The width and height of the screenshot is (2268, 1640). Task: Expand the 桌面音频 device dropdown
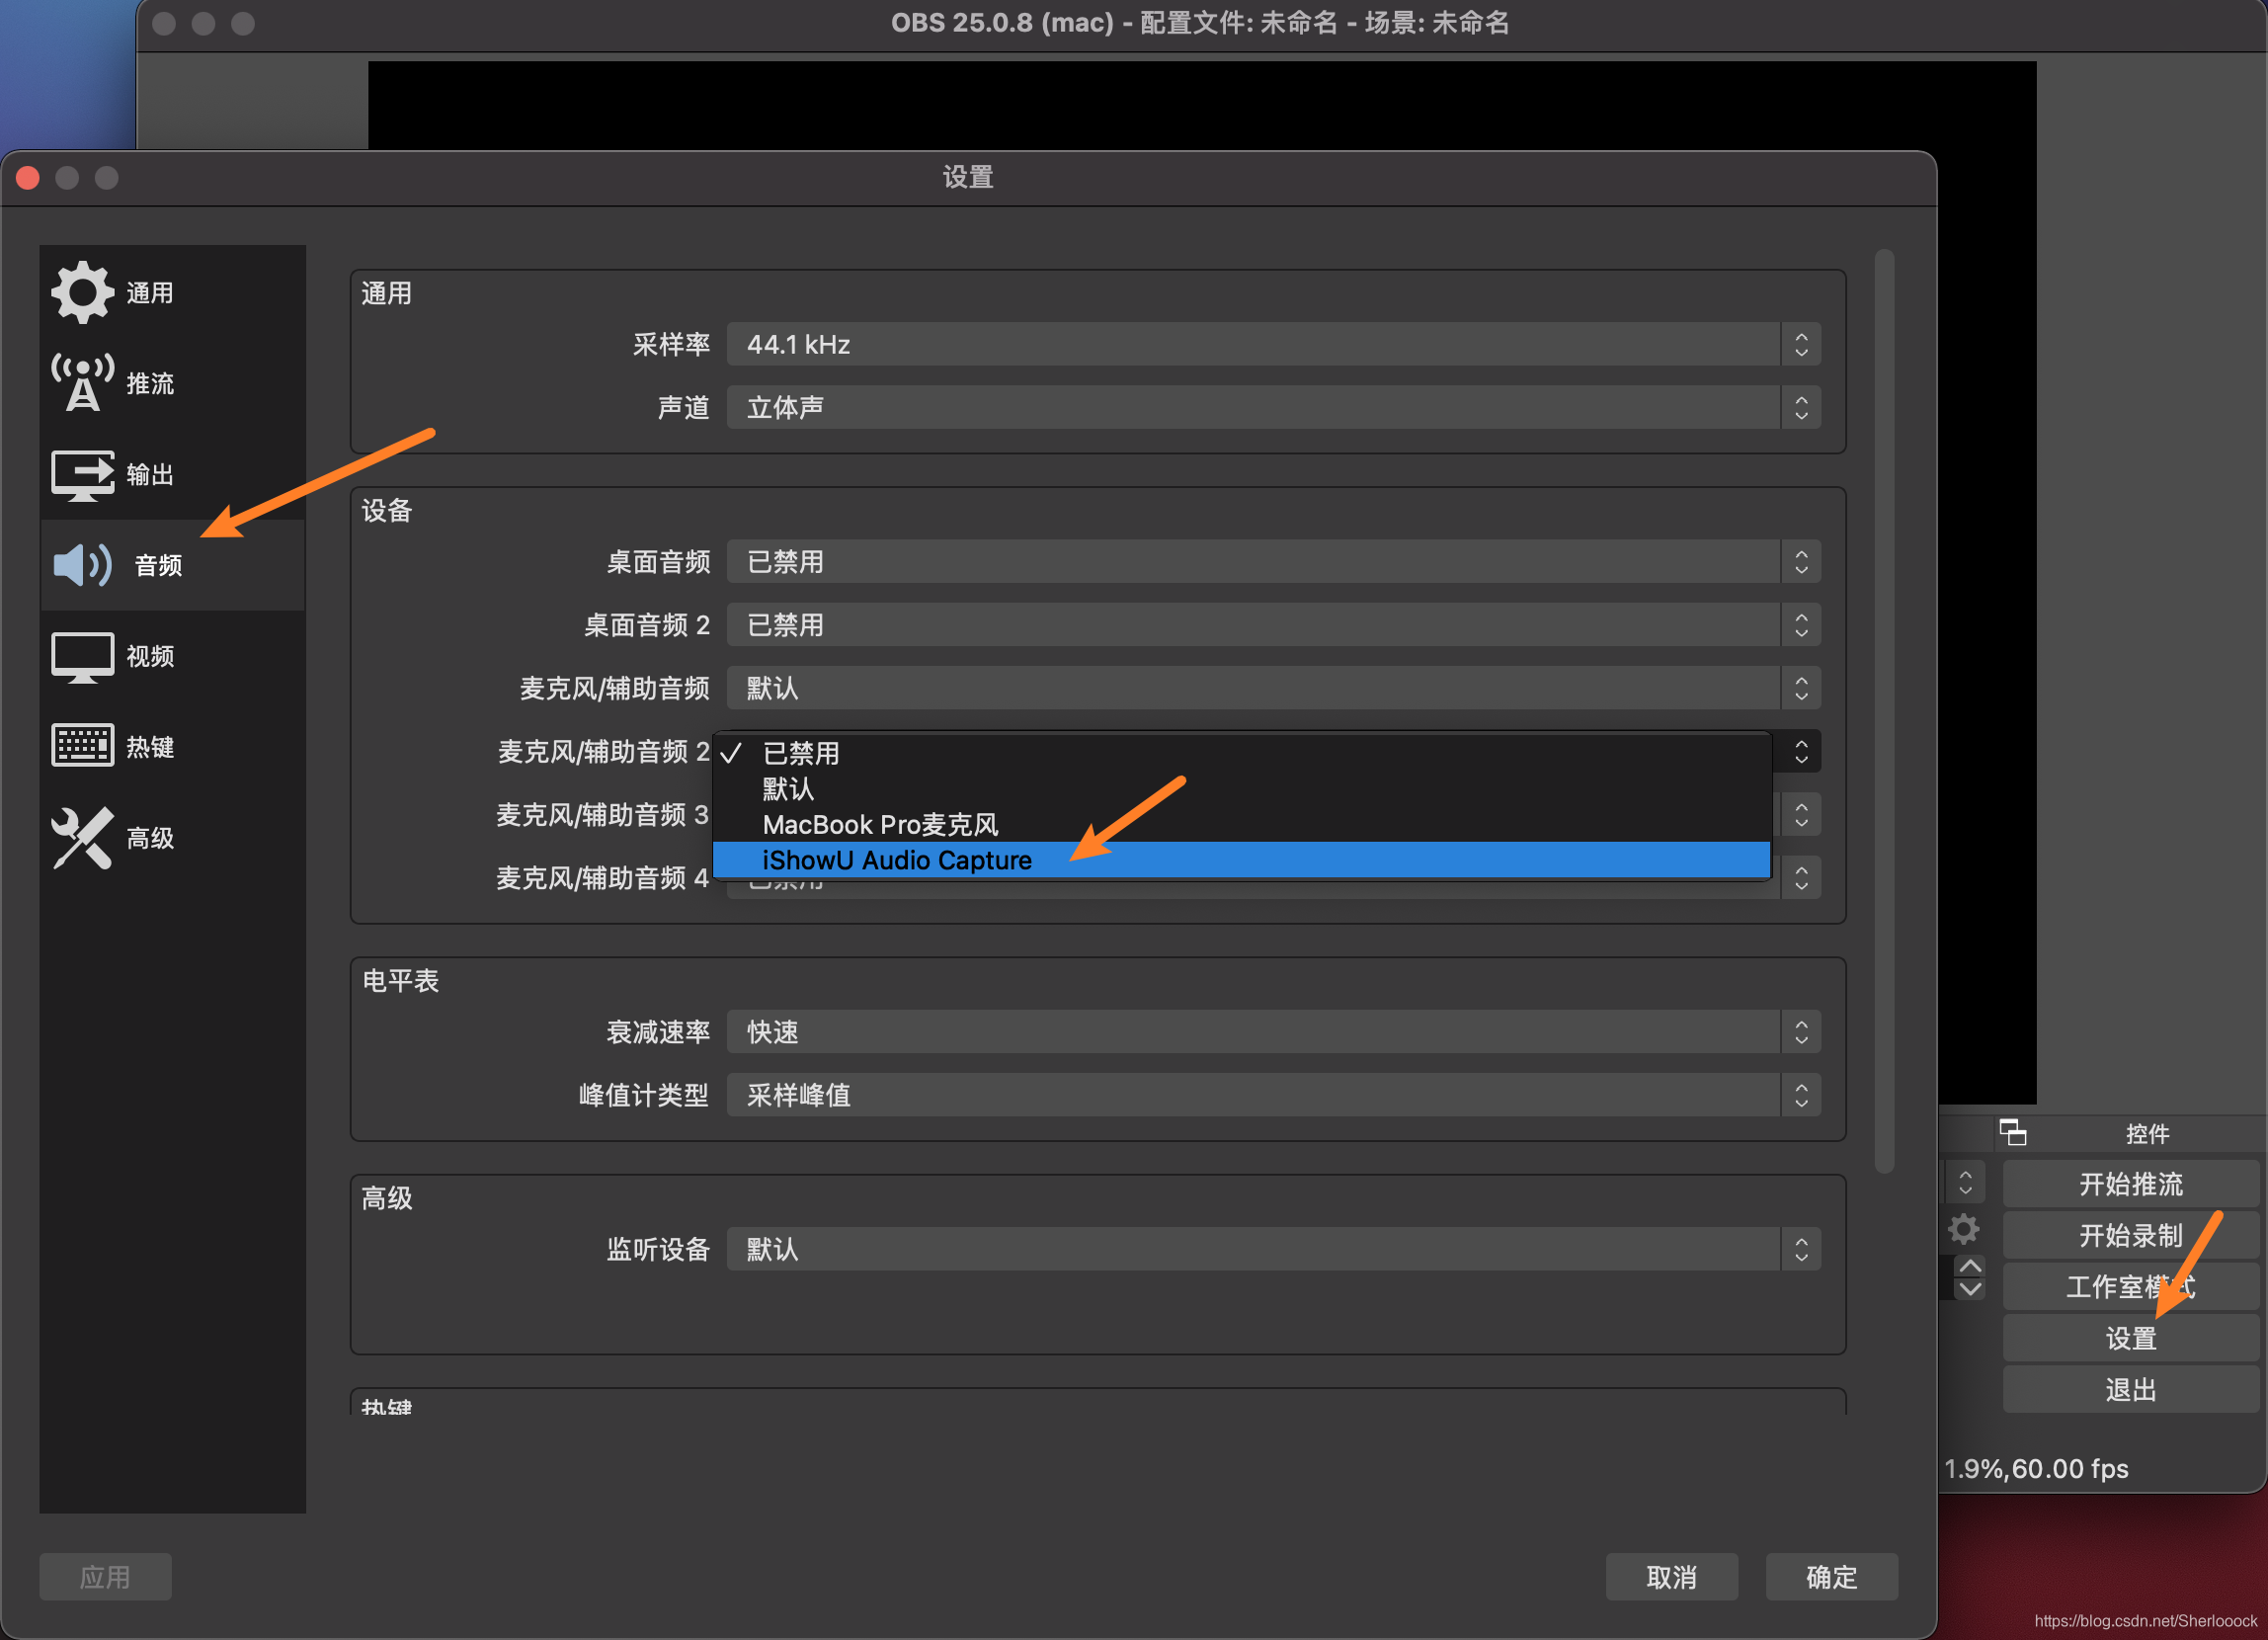[x=1272, y=561]
